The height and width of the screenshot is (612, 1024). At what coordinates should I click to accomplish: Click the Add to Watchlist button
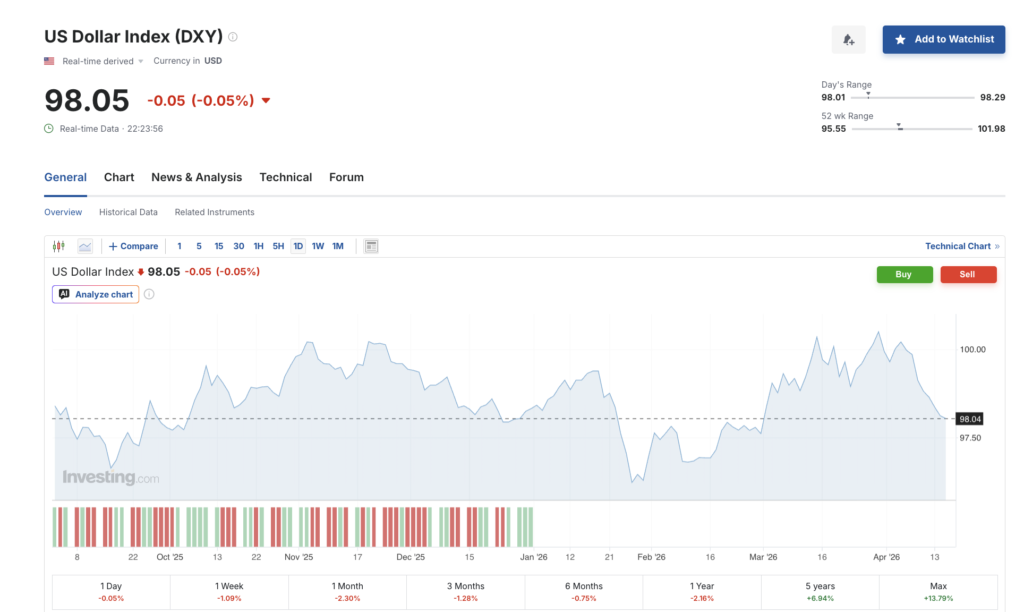(943, 39)
